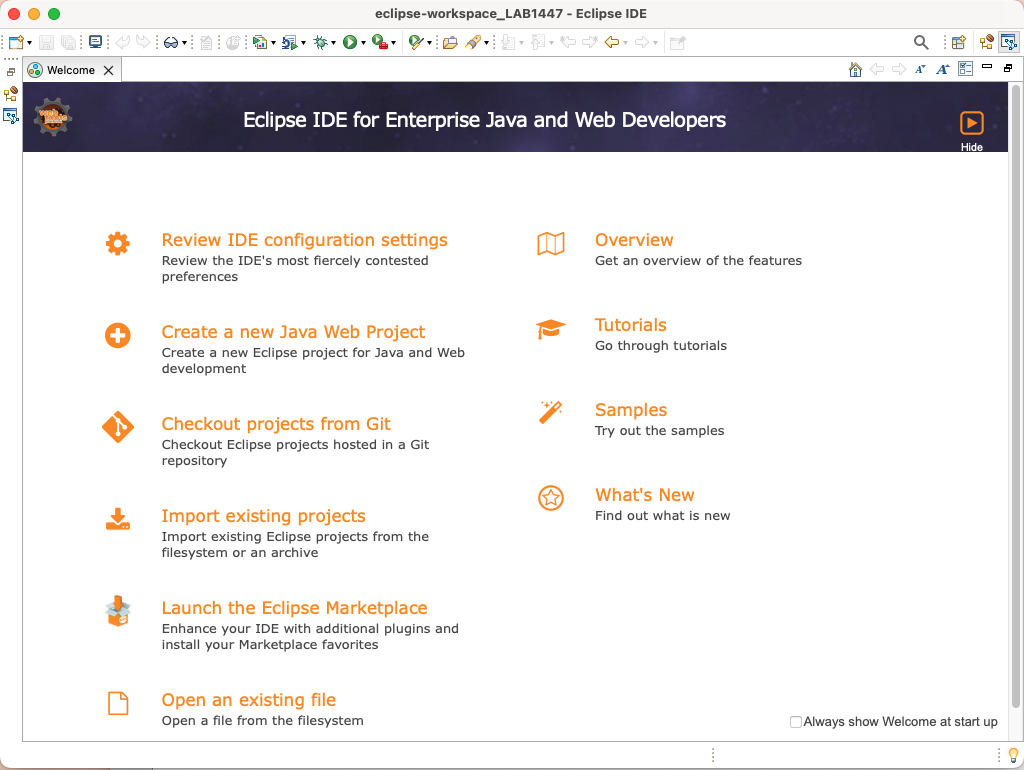The image size is (1024, 770).
Task: Click the Run External Tools icon
Action: pos(380,42)
